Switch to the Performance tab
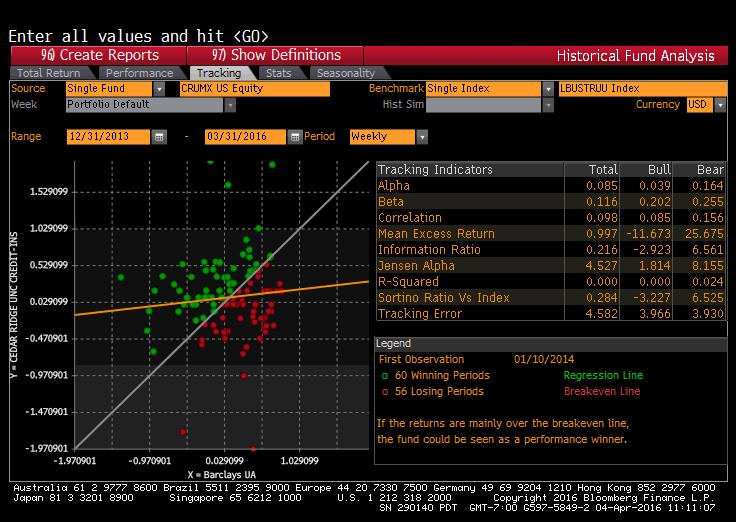 139,73
